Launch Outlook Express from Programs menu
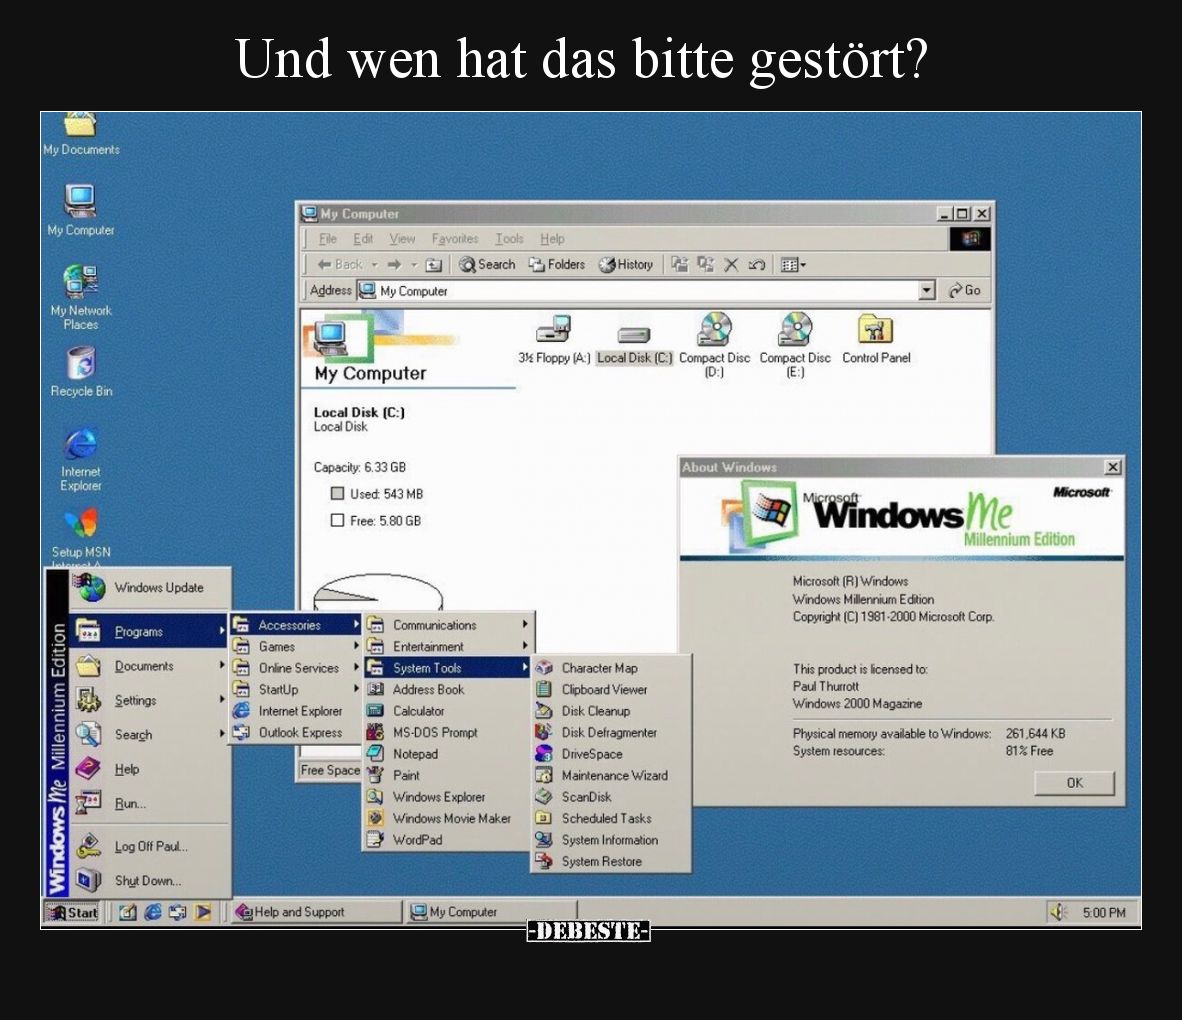The width and height of the screenshot is (1182, 1020). [x=296, y=733]
